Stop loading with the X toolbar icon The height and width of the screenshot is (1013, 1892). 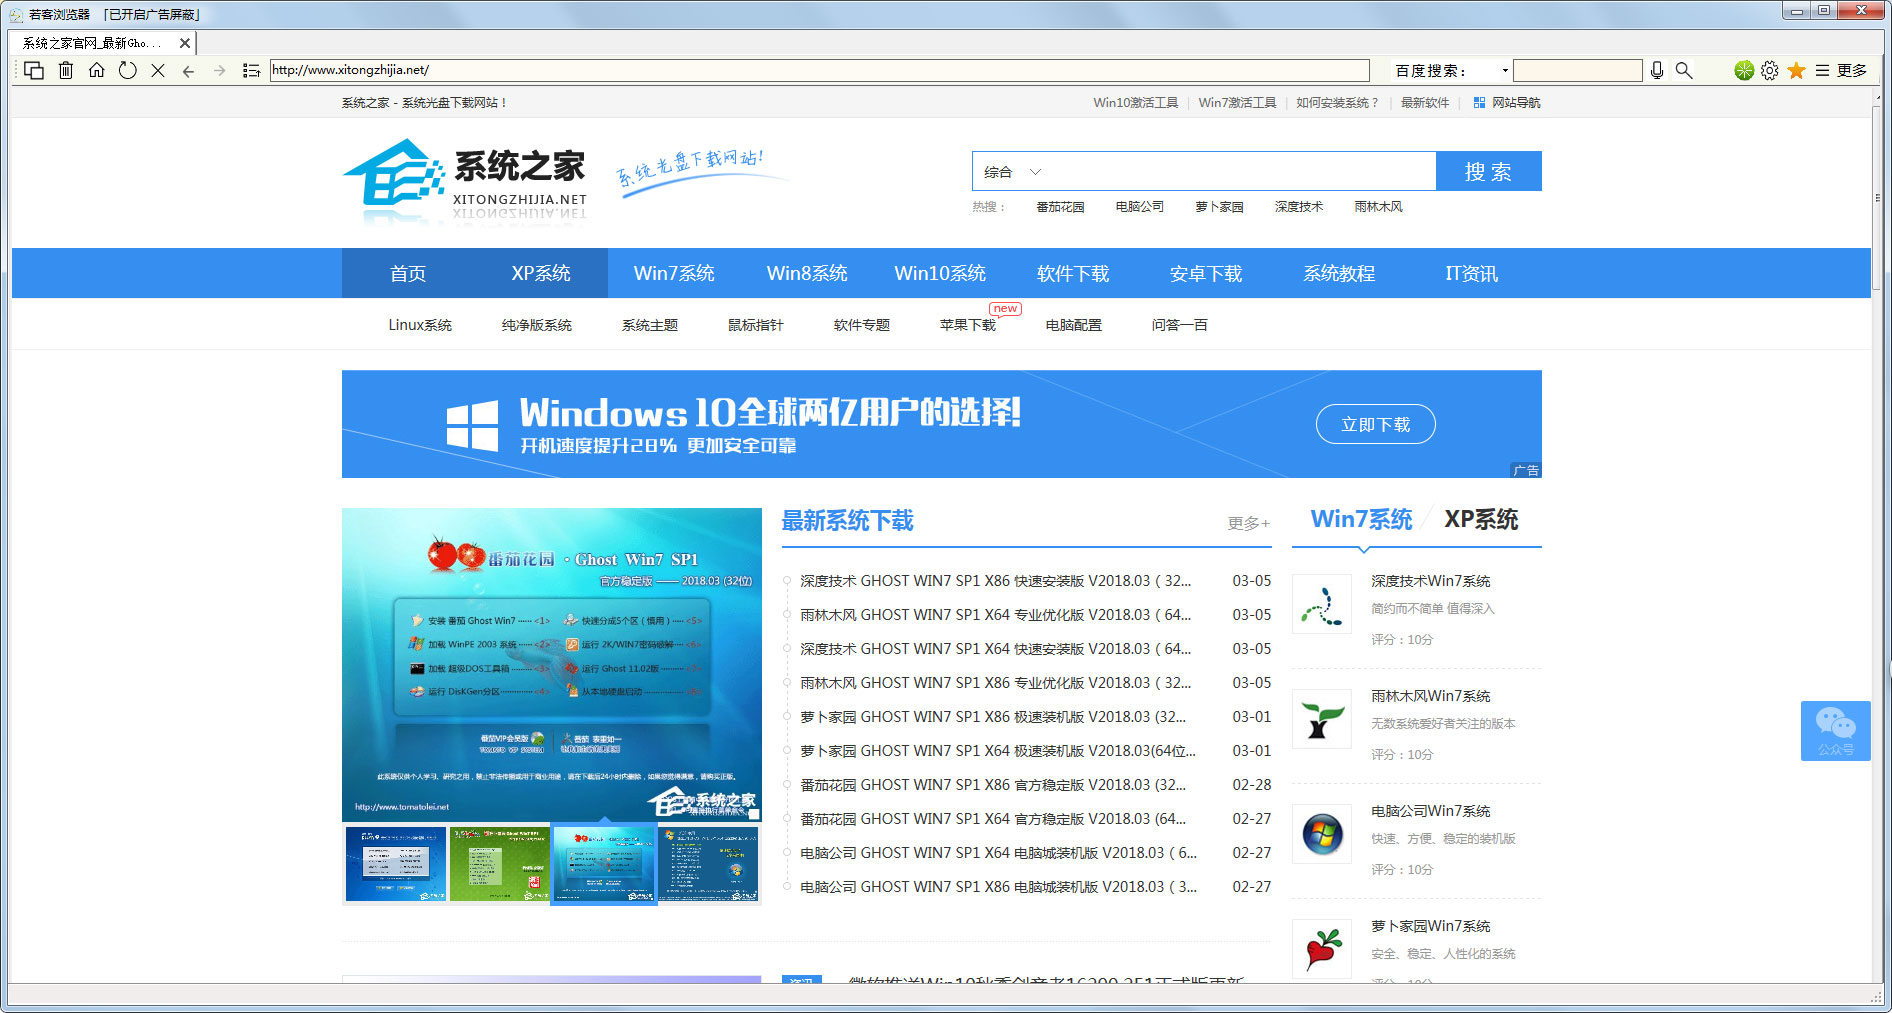[x=158, y=70]
